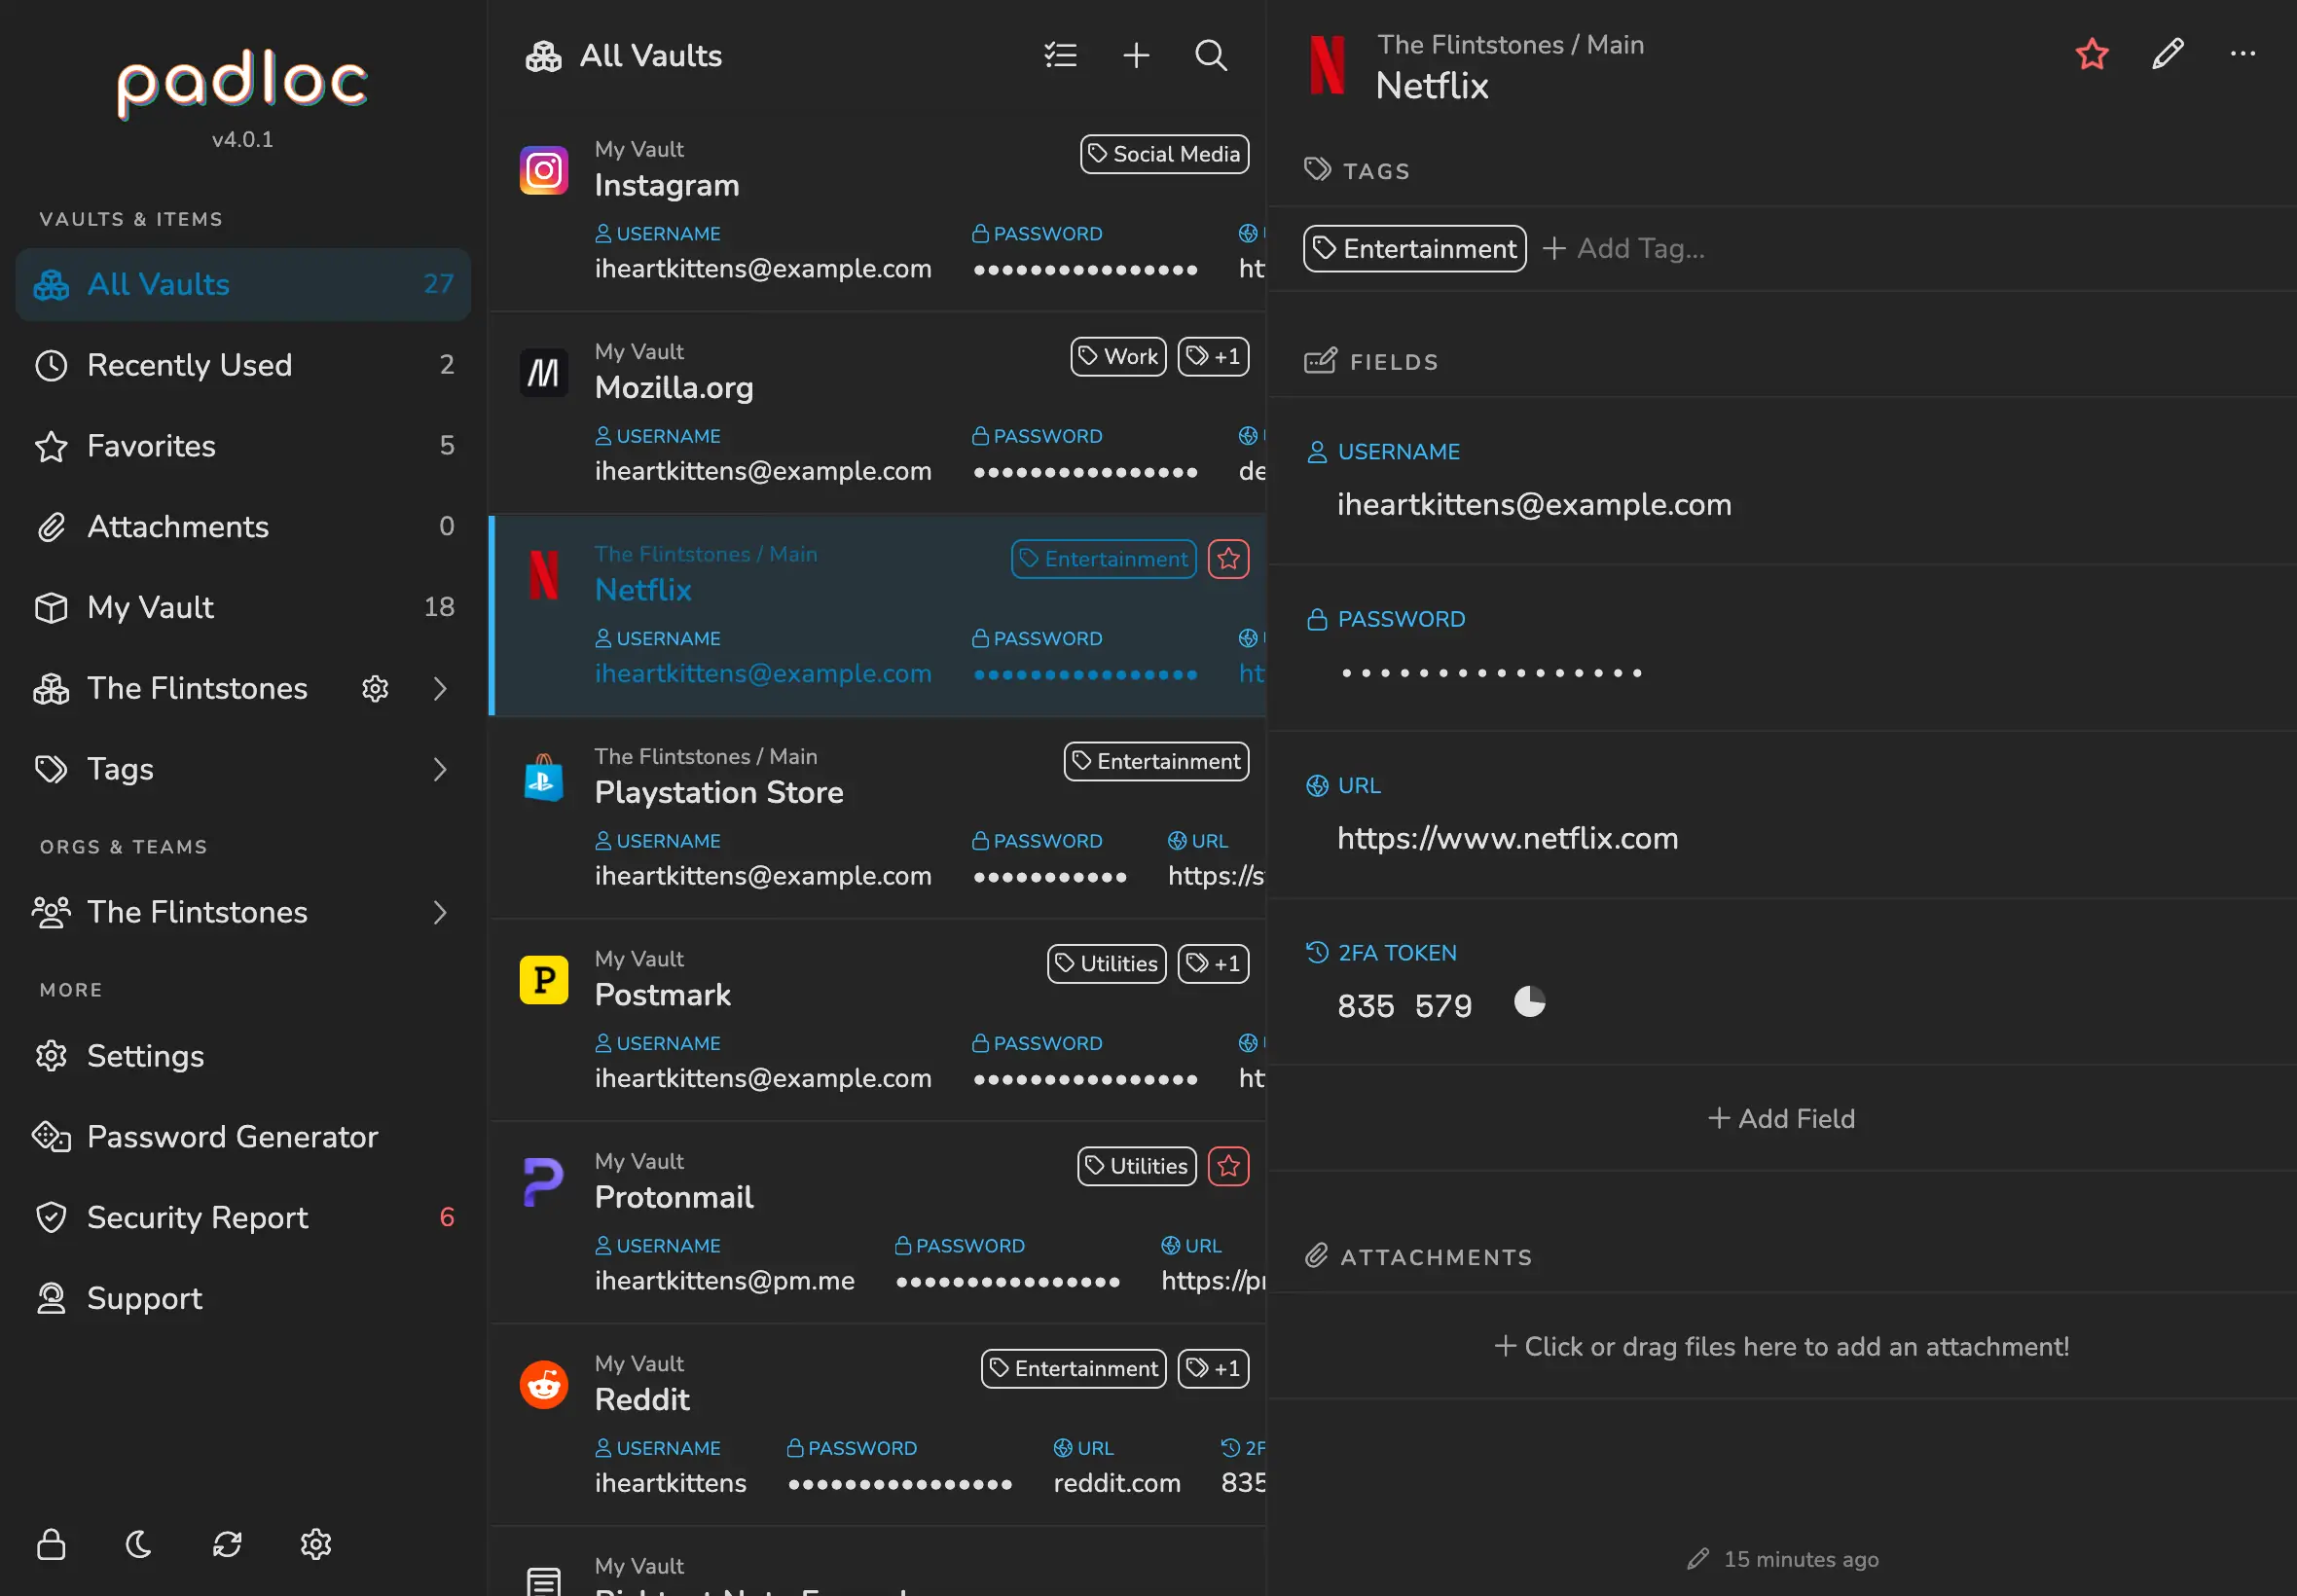Open My Vault in sidebar
Viewport: 2297px width, 1596px height.
[243, 607]
